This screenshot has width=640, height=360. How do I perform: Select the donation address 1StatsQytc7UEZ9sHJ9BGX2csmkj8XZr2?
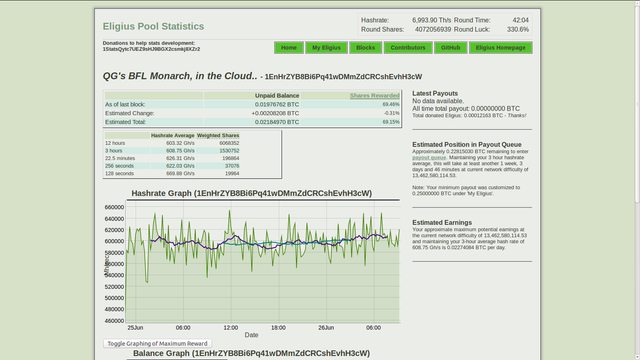click(x=151, y=49)
